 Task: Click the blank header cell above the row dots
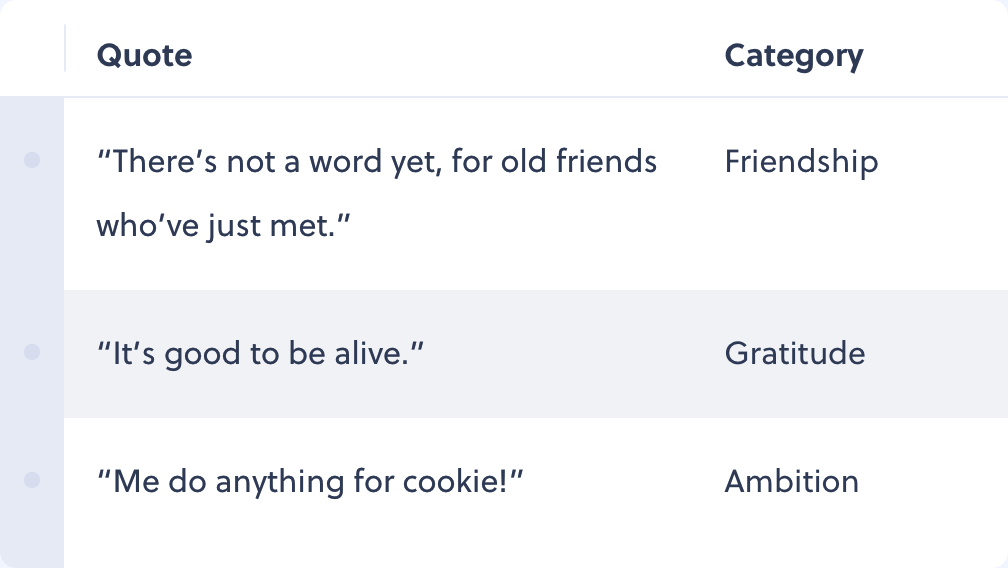(32, 48)
